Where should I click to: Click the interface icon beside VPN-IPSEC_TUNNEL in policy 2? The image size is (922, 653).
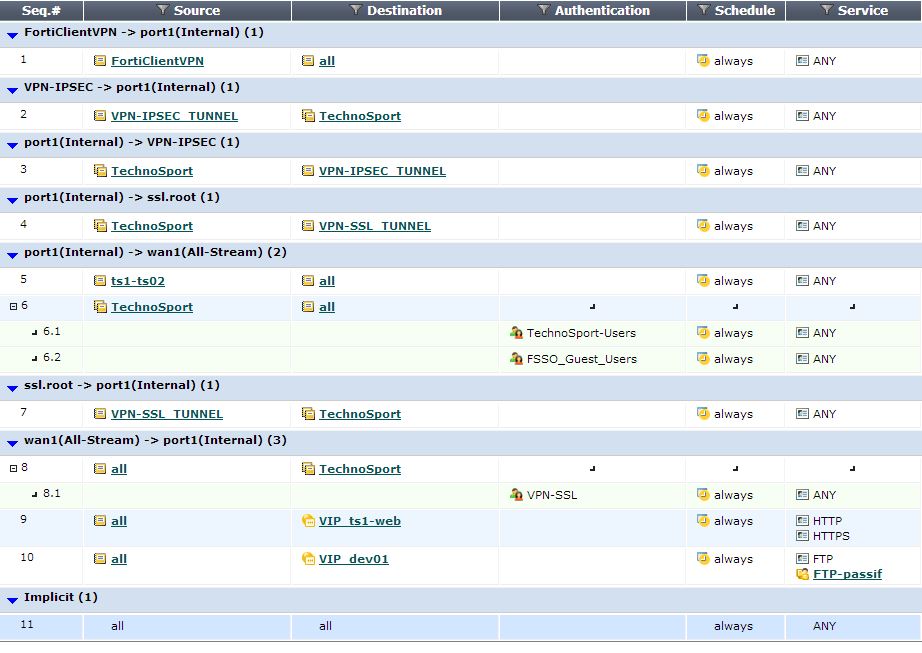tap(101, 115)
